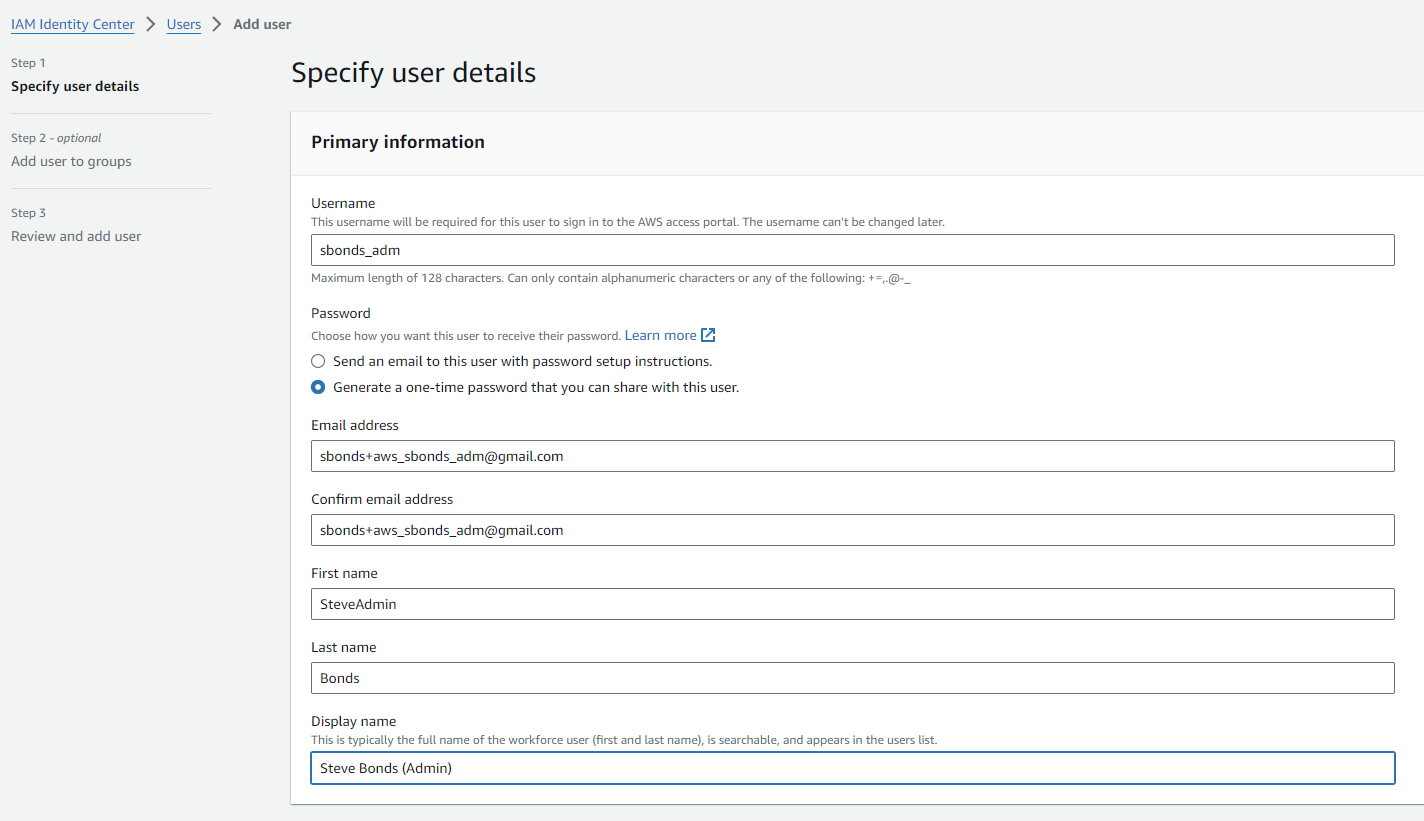Click the 'Specify user details' page heading
This screenshot has width=1424, height=821.
413,73
